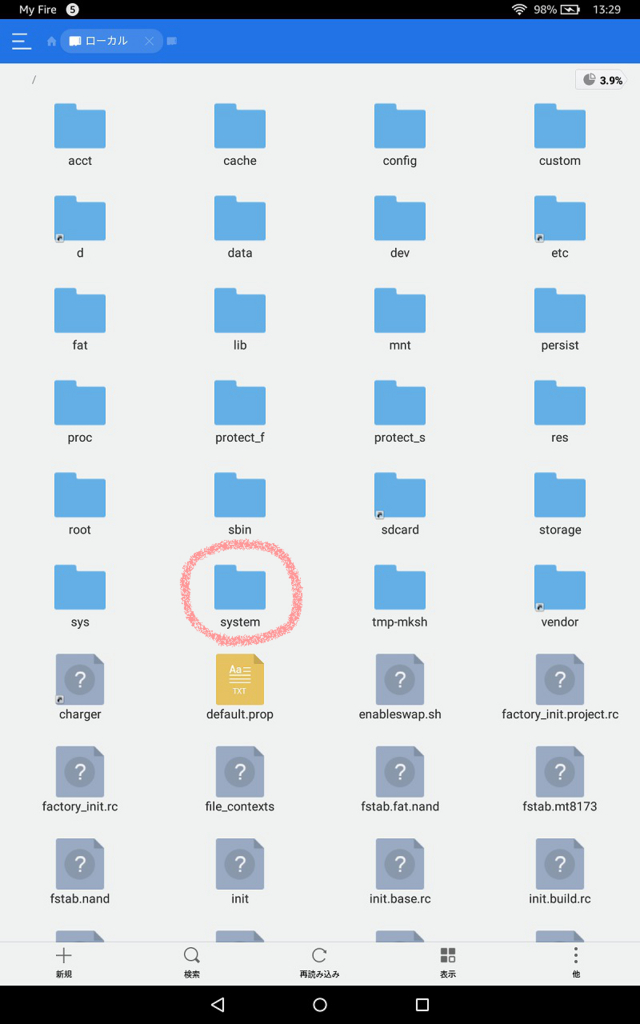Open the config folder
The height and width of the screenshot is (1024, 640).
pos(400,135)
